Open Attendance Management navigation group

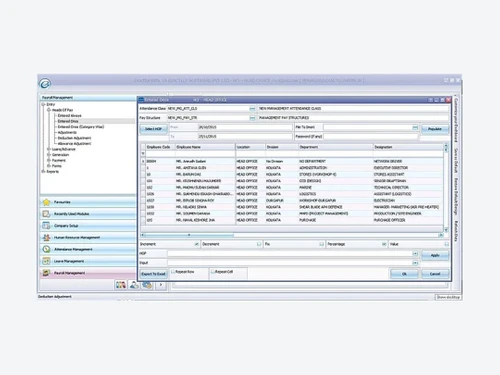click(88, 249)
